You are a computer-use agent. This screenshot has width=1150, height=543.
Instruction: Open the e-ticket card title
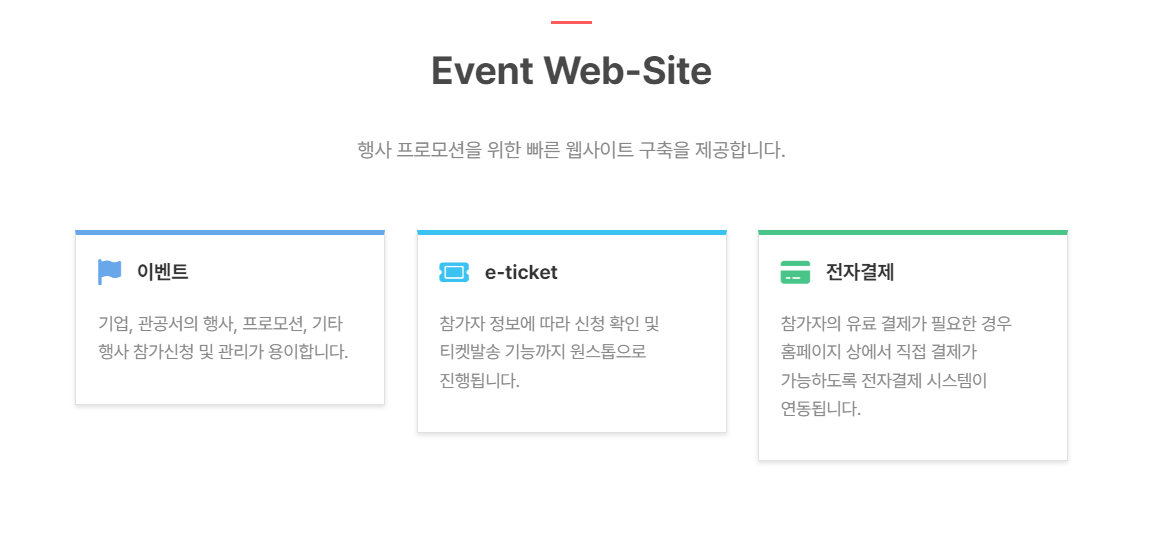click(x=521, y=272)
